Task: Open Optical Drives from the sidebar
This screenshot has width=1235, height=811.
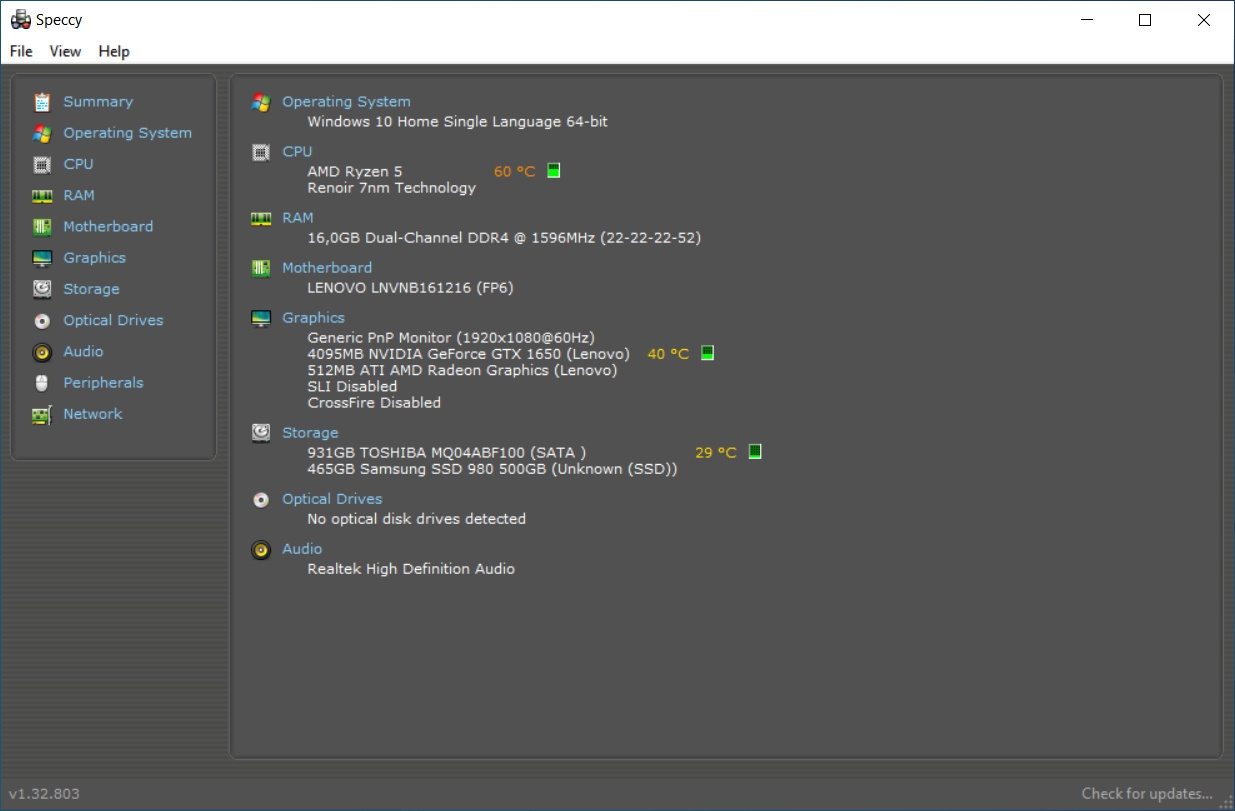Action: [113, 321]
